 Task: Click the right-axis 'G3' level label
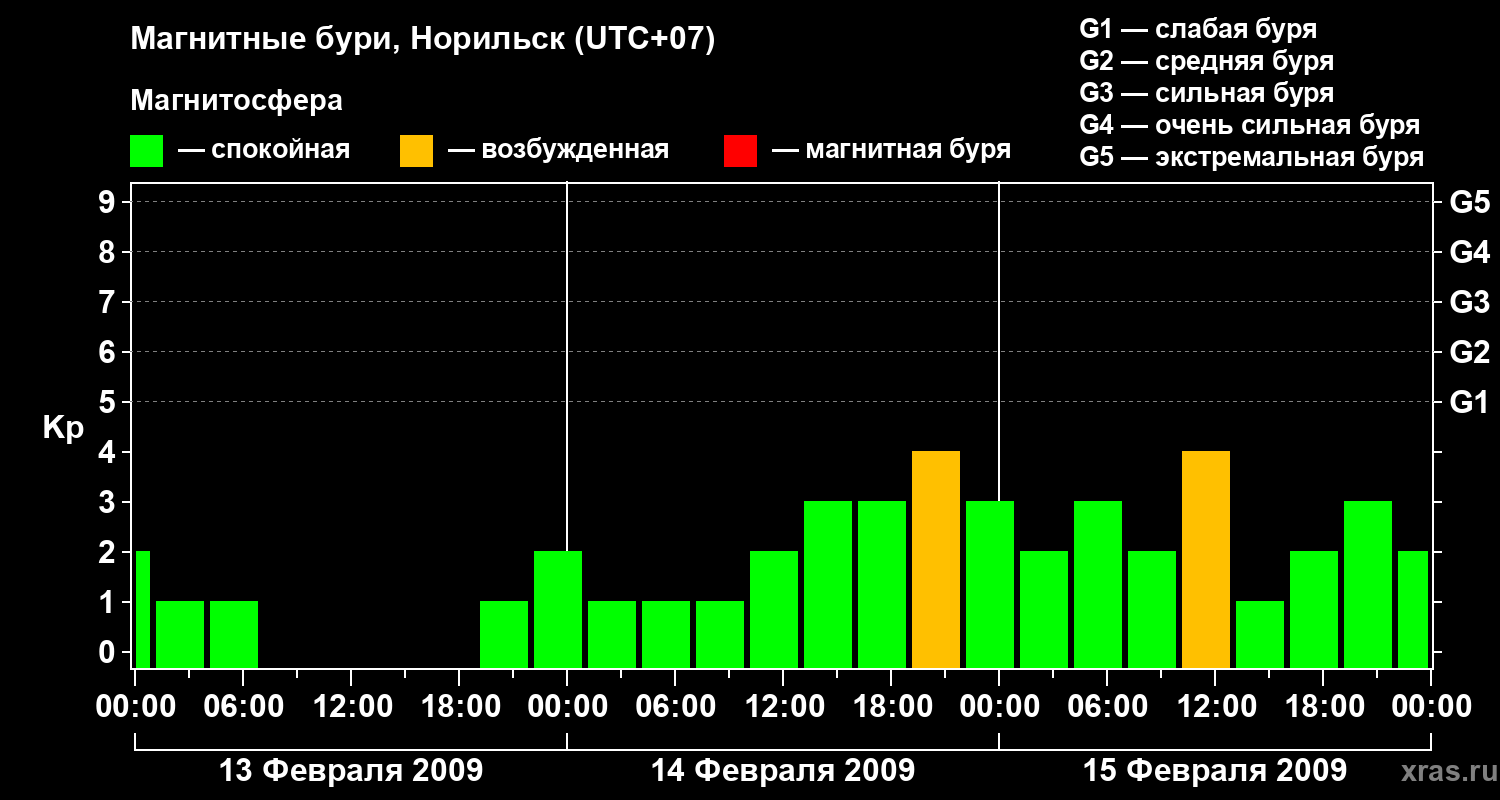tap(1469, 303)
